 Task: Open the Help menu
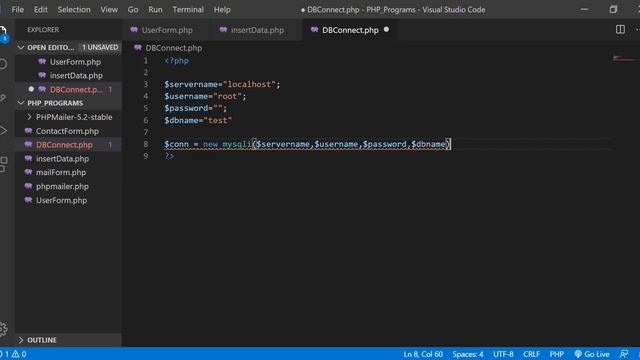pos(222,9)
